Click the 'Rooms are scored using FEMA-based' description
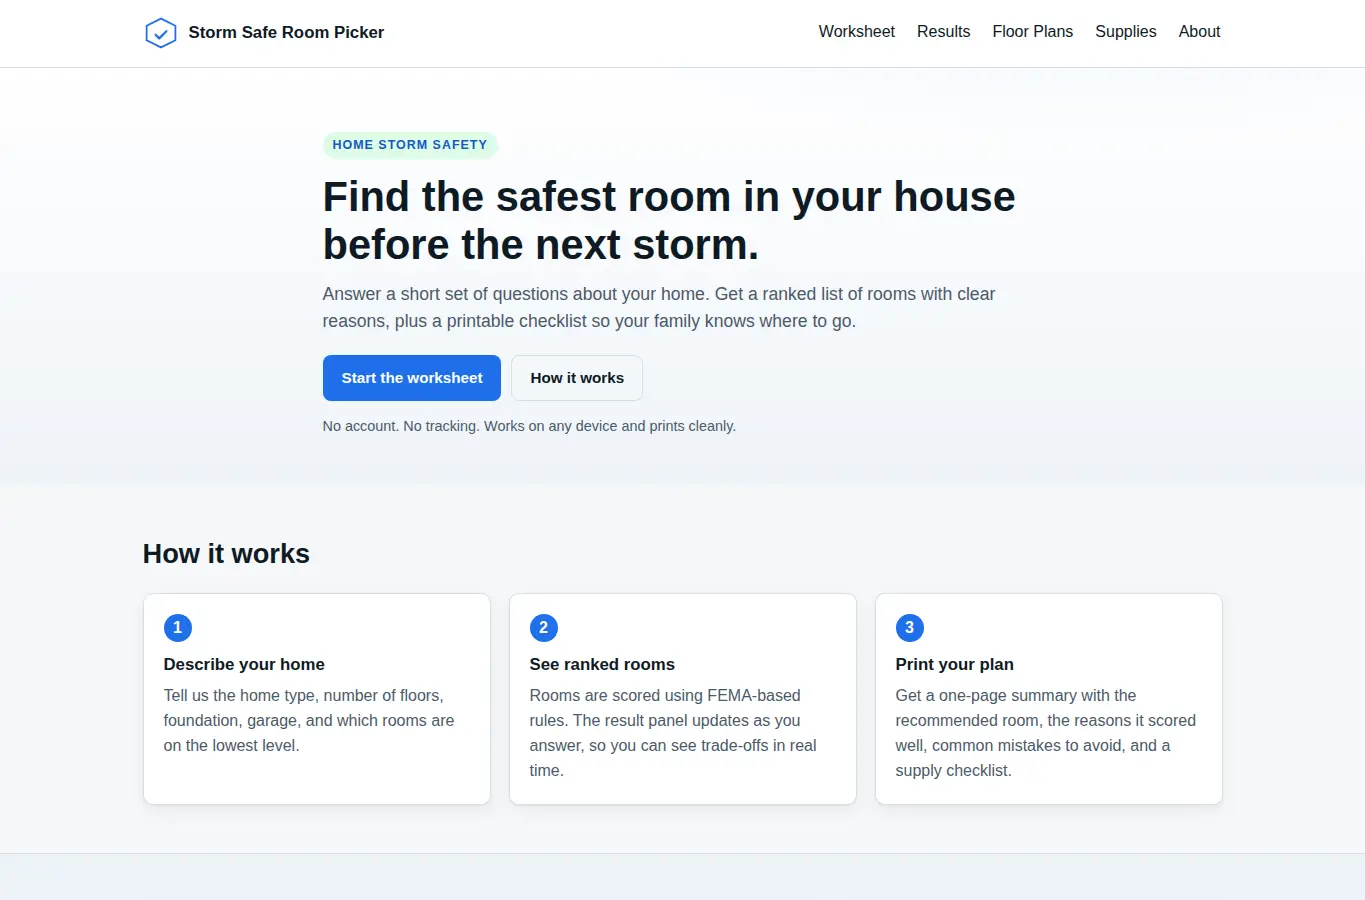The width and height of the screenshot is (1365, 900). [x=673, y=733]
